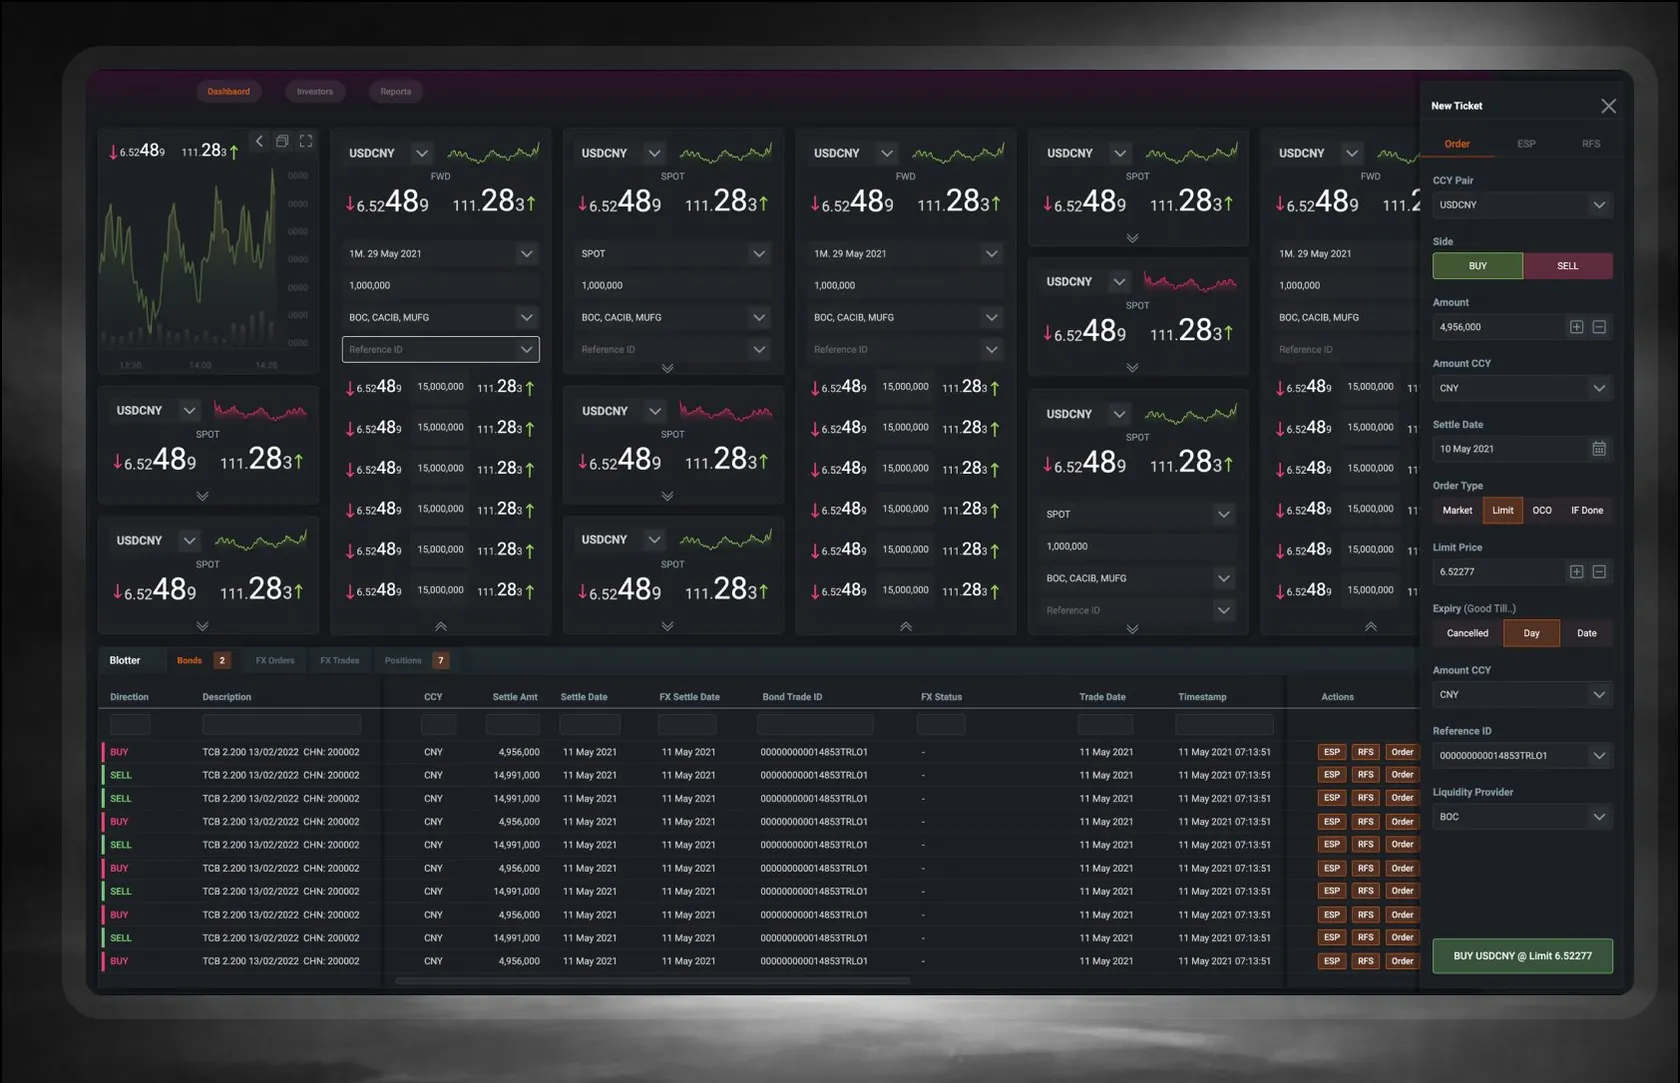Image resolution: width=1680 pixels, height=1083 pixels.
Task: Click ESP in the first blotter row
Action: [1332, 752]
